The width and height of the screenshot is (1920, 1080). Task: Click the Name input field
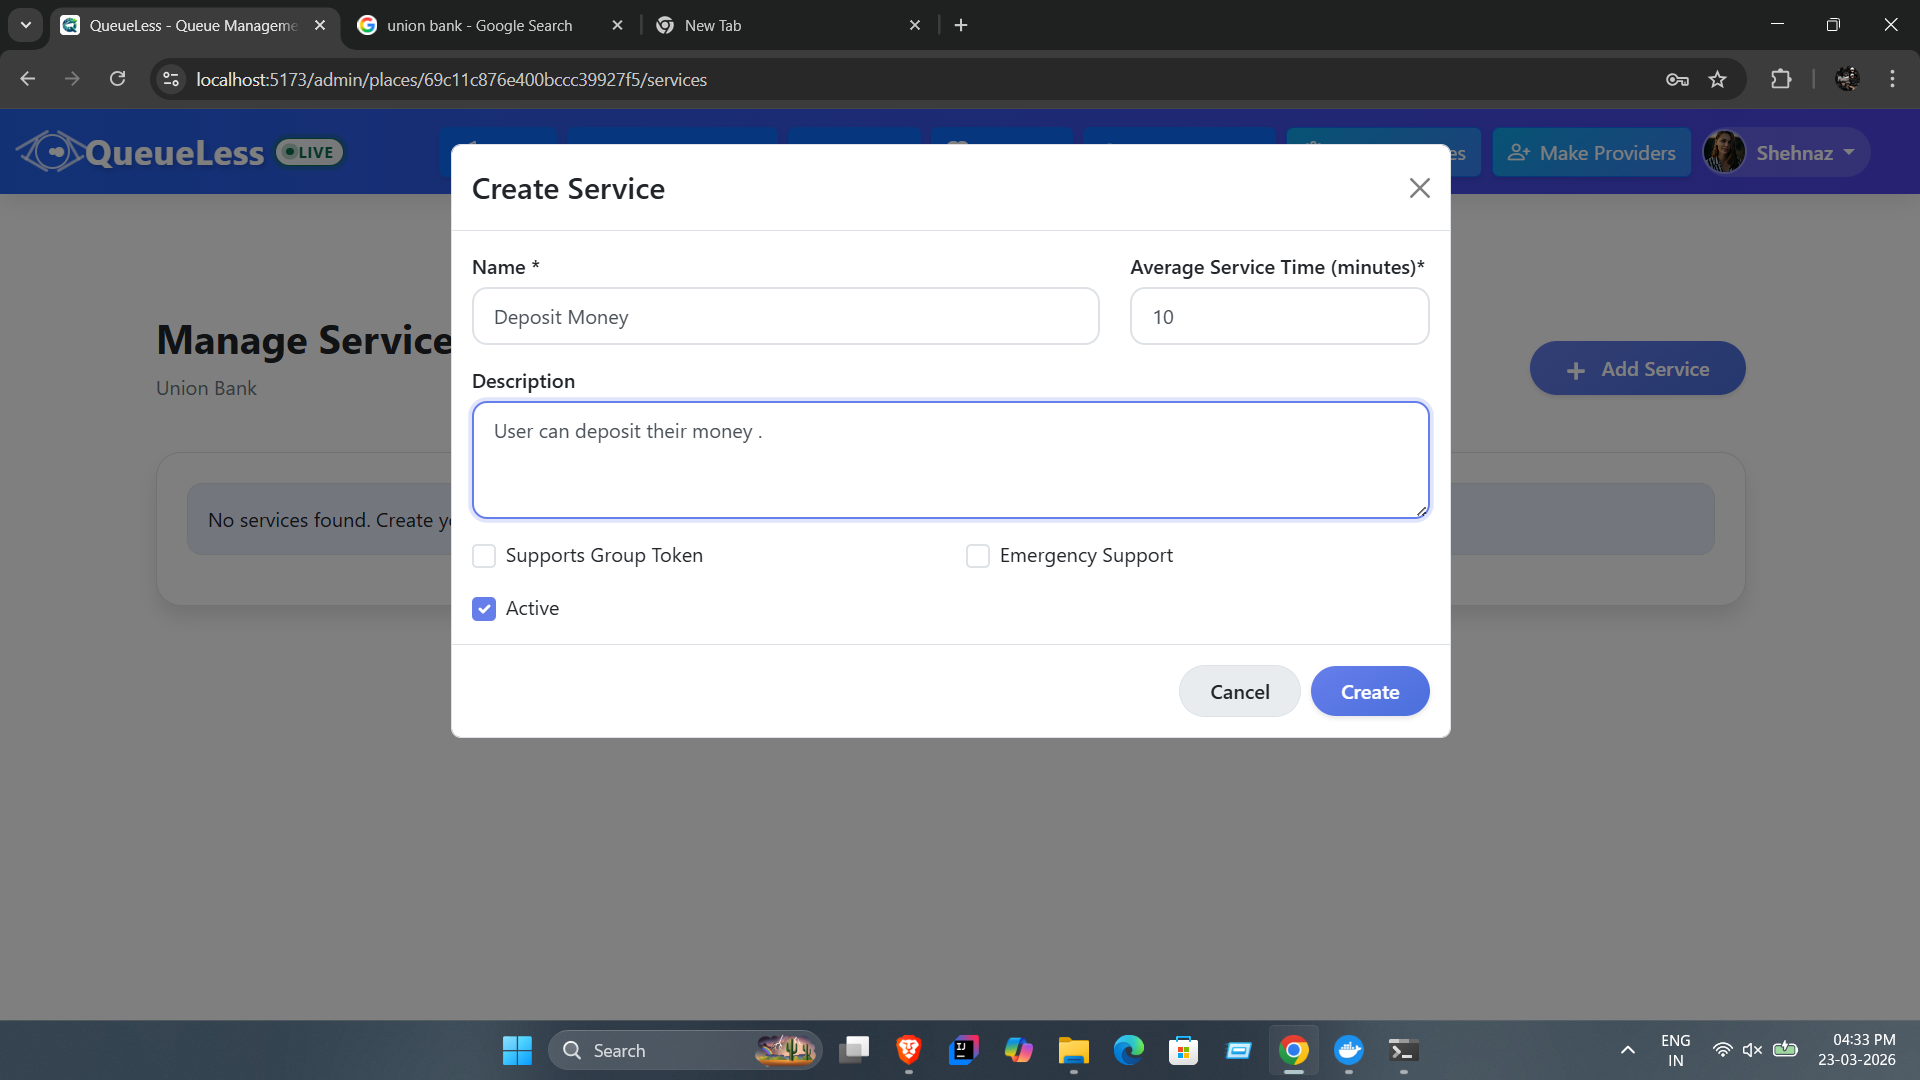(x=785, y=317)
